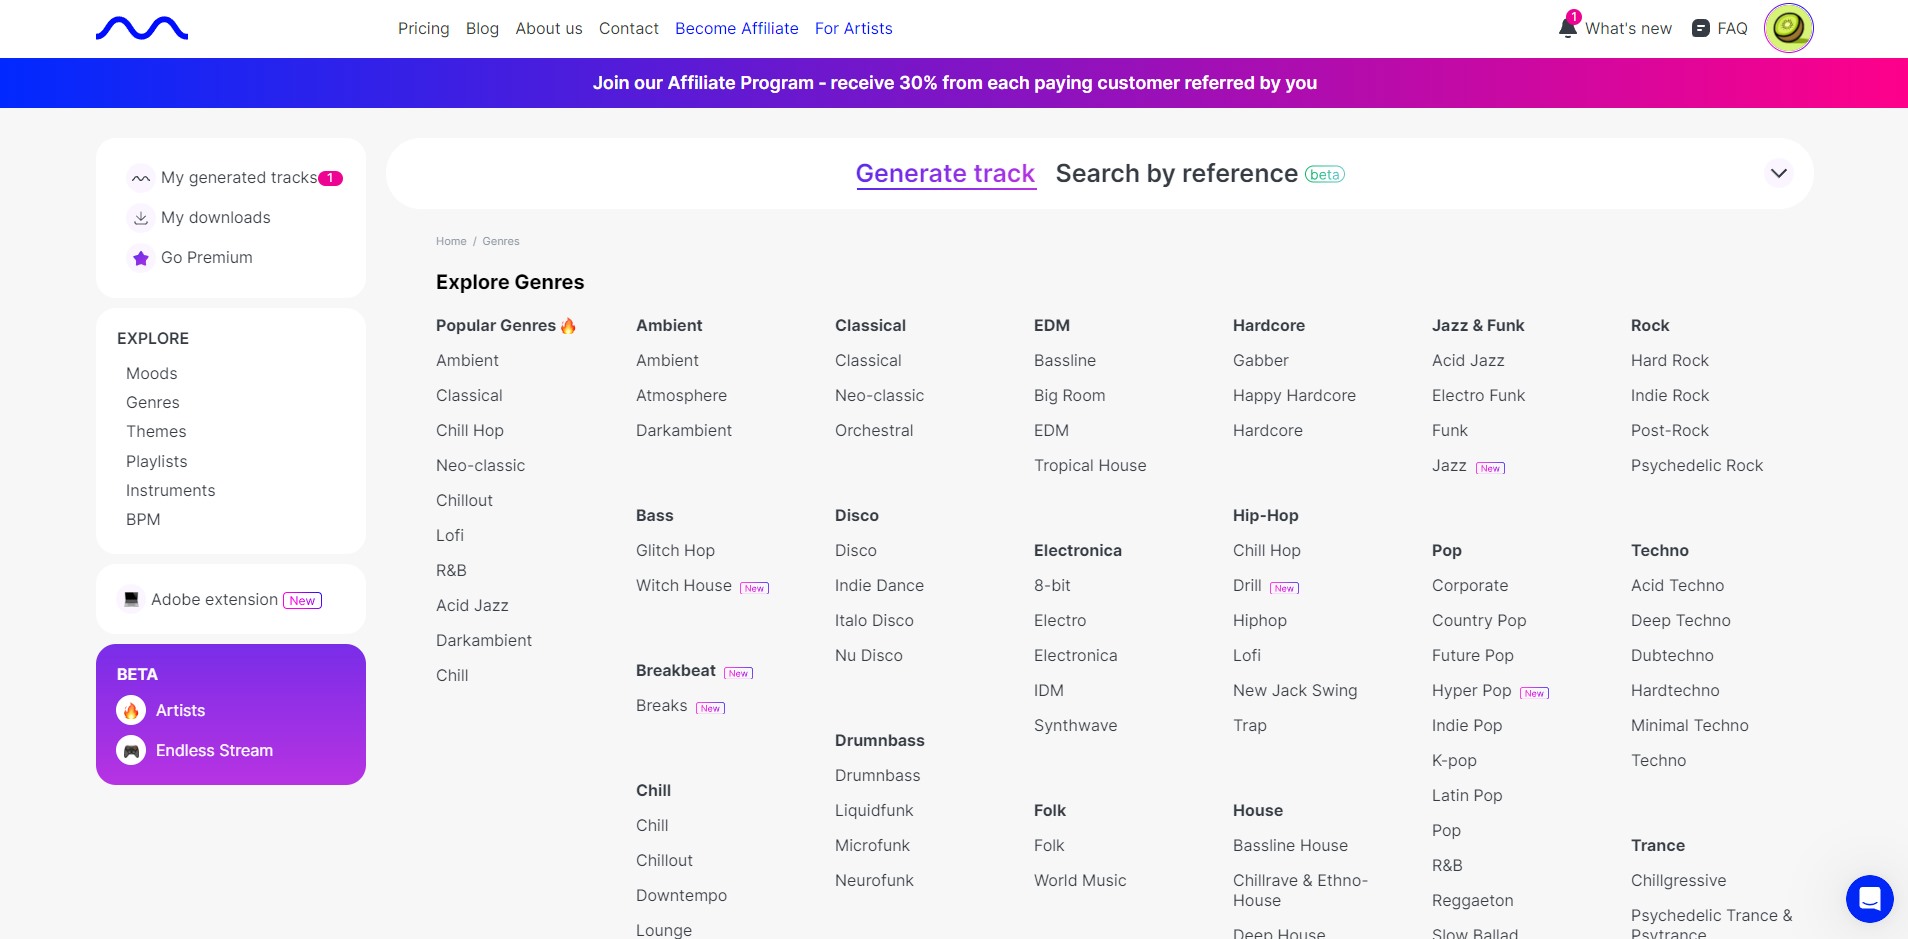
Task: Go to Home in the breadcrumb
Action: point(451,241)
